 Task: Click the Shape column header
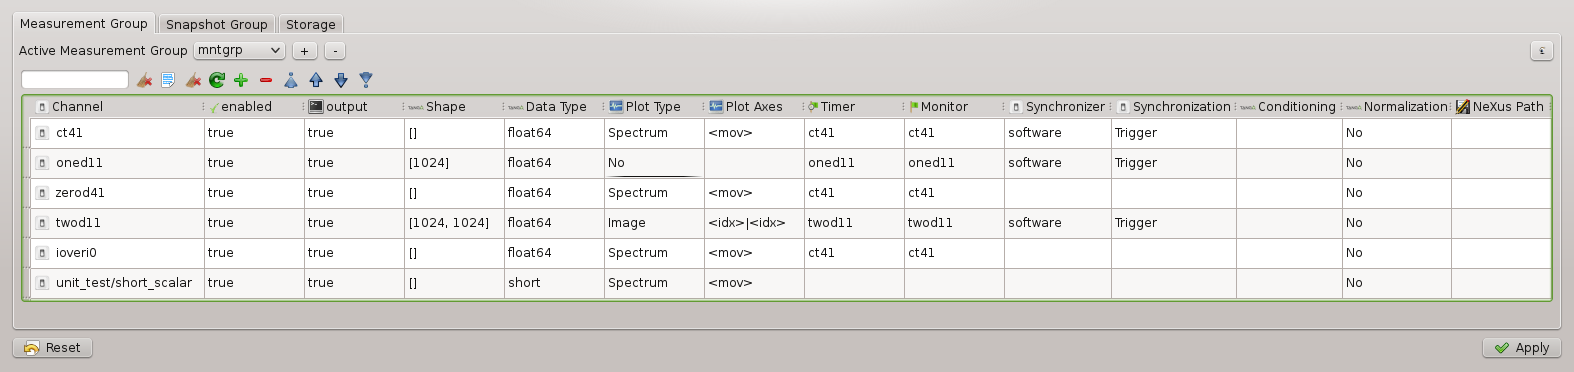(454, 106)
